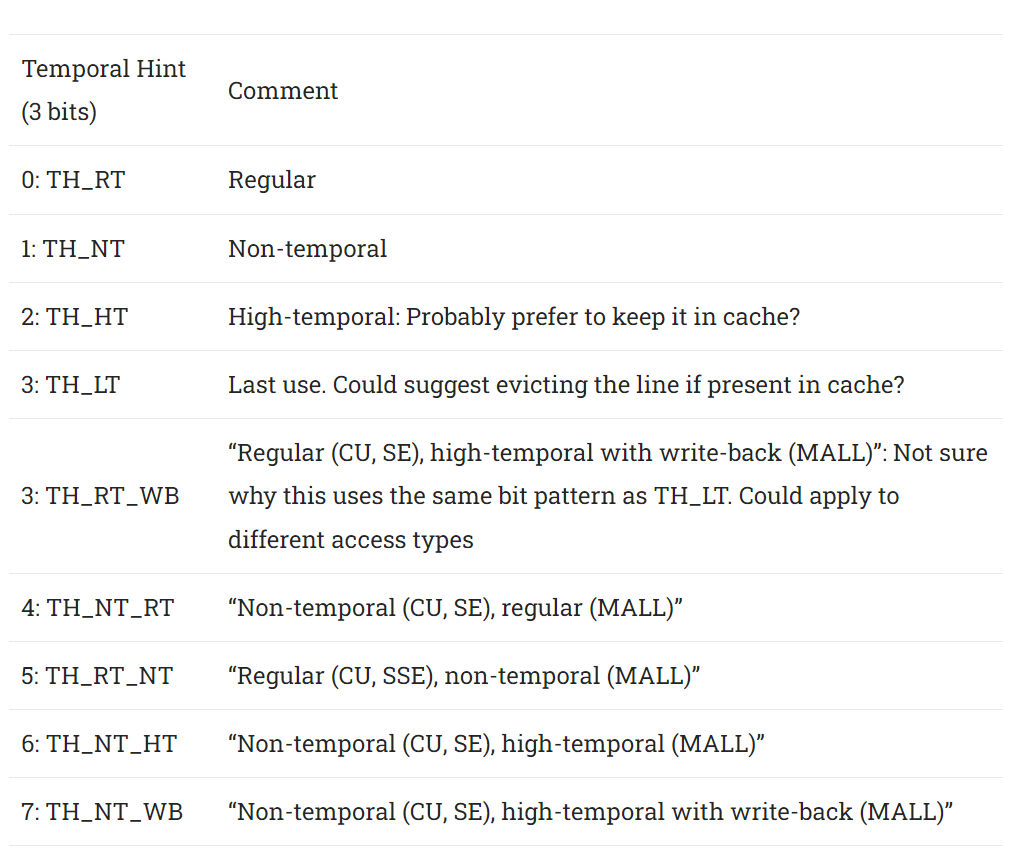1018x862 pixels.
Task: Click the Temporal Hint column header
Action: (x=103, y=90)
